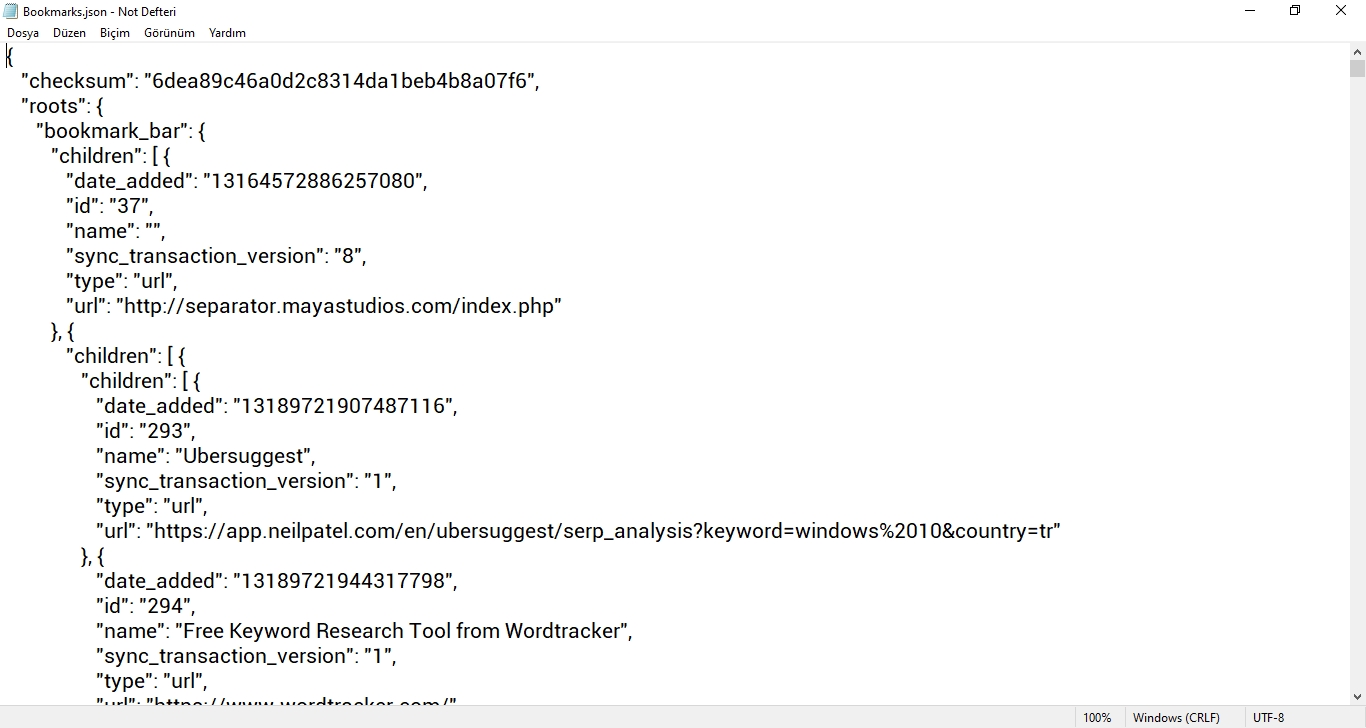Click the Windows (CRLF) status bar indicator
This screenshot has width=1366, height=728.
coord(1176,717)
